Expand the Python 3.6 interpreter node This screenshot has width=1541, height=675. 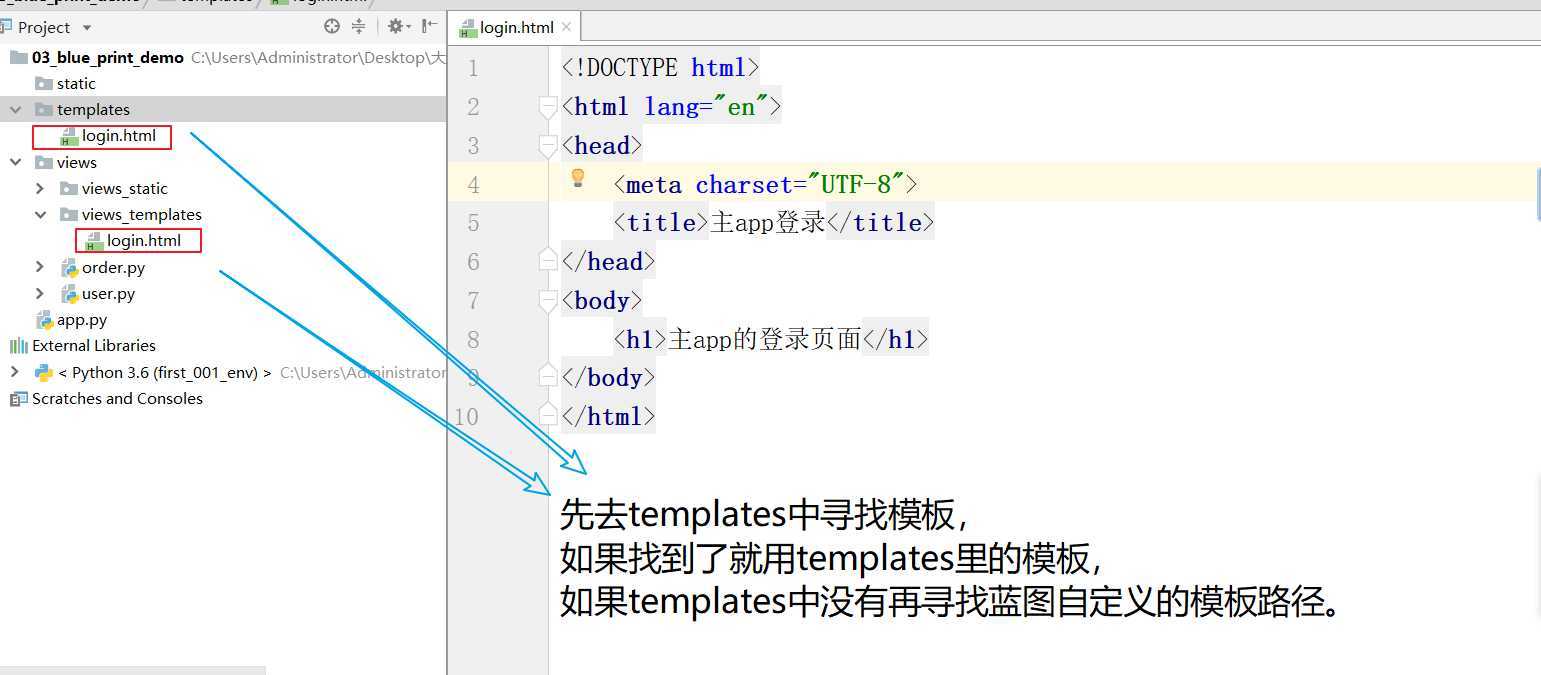(x=13, y=371)
